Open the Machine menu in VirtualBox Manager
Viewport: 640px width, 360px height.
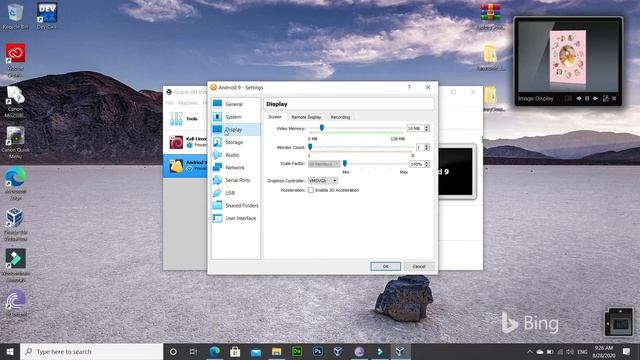tap(188, 103)
